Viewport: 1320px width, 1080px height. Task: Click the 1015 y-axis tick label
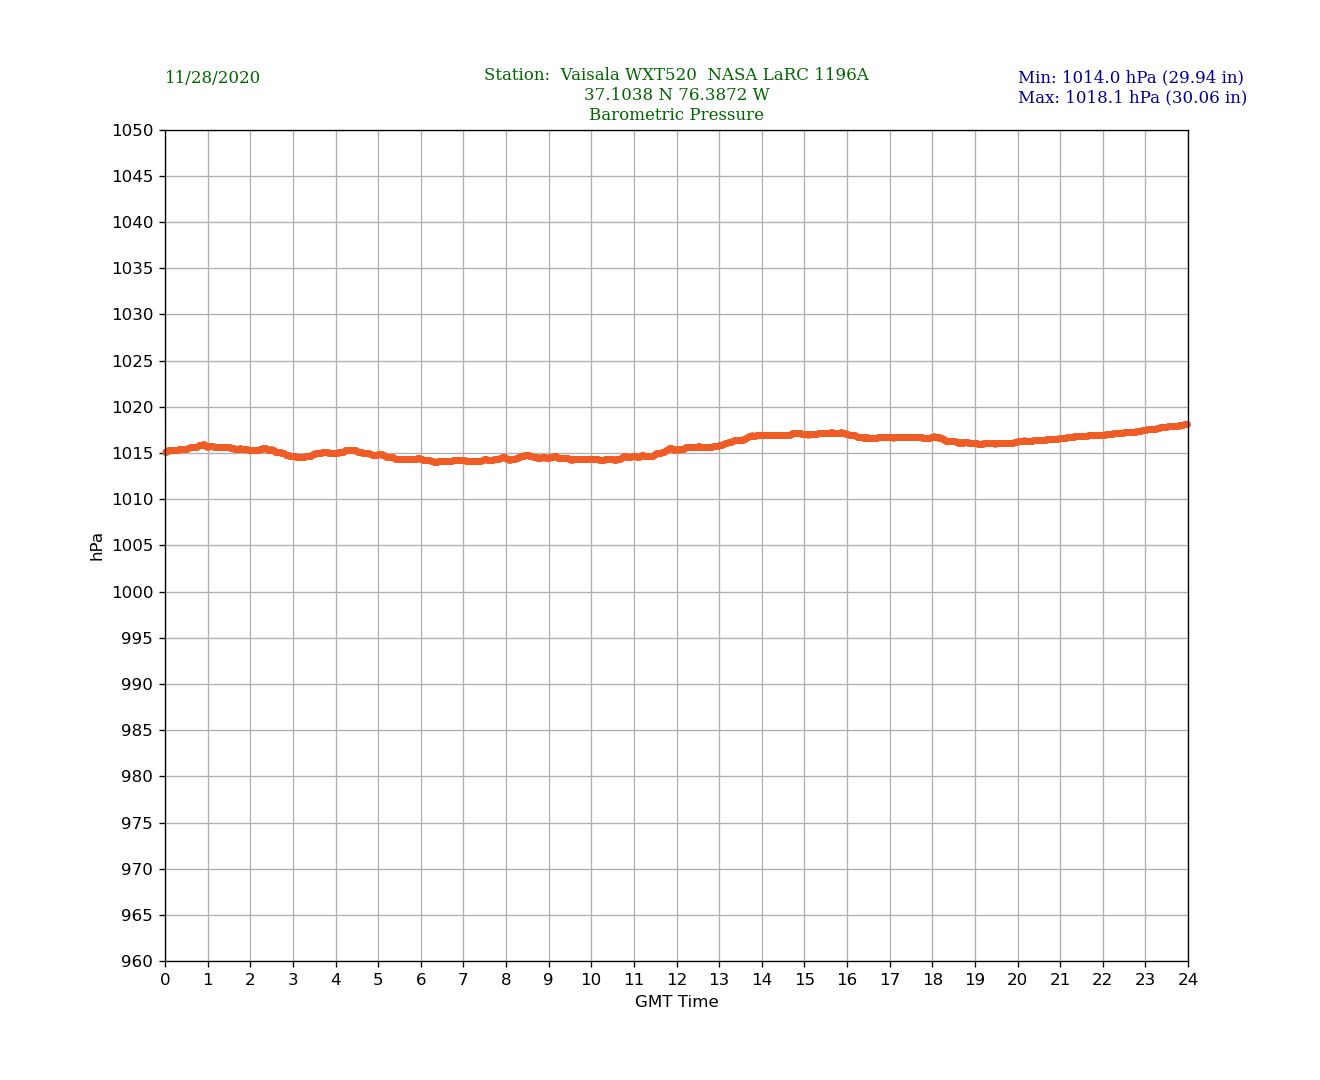coord(133,454)
